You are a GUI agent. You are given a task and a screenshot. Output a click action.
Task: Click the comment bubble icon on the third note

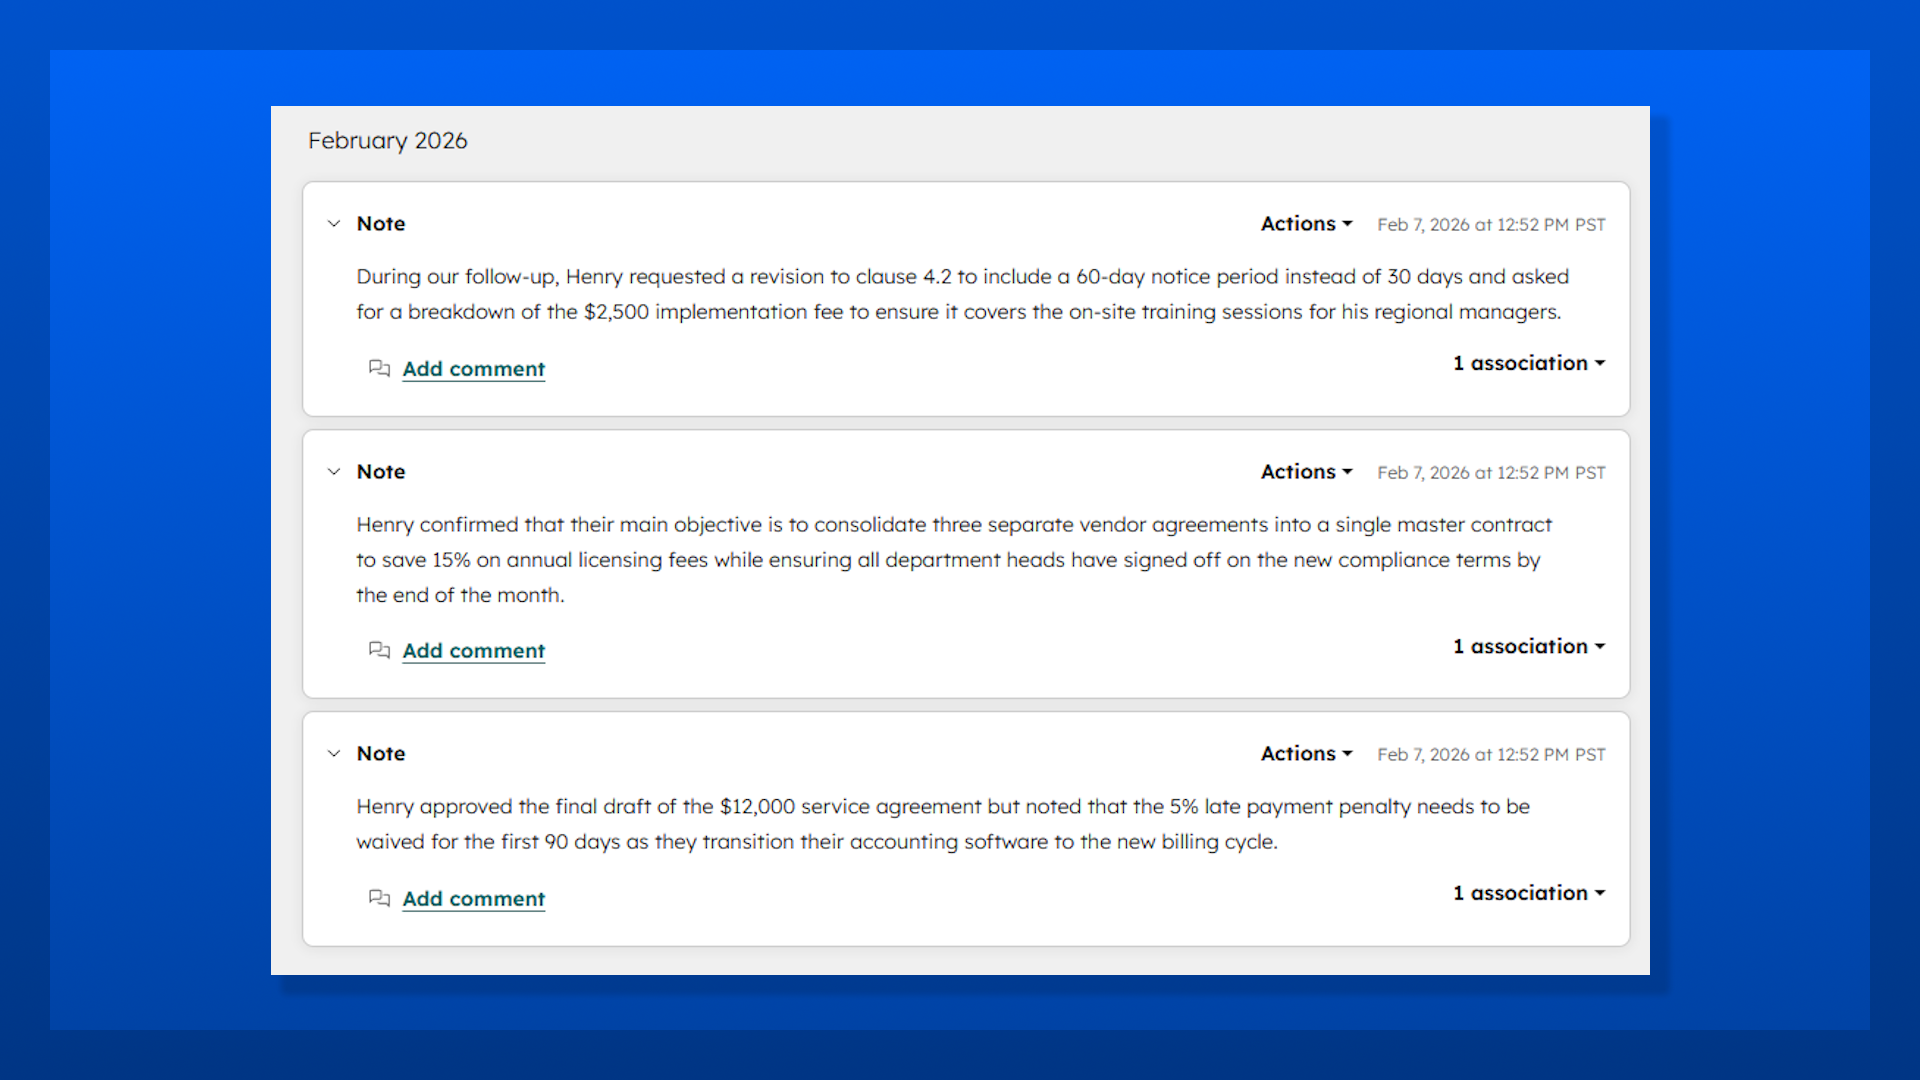point(379,899)
